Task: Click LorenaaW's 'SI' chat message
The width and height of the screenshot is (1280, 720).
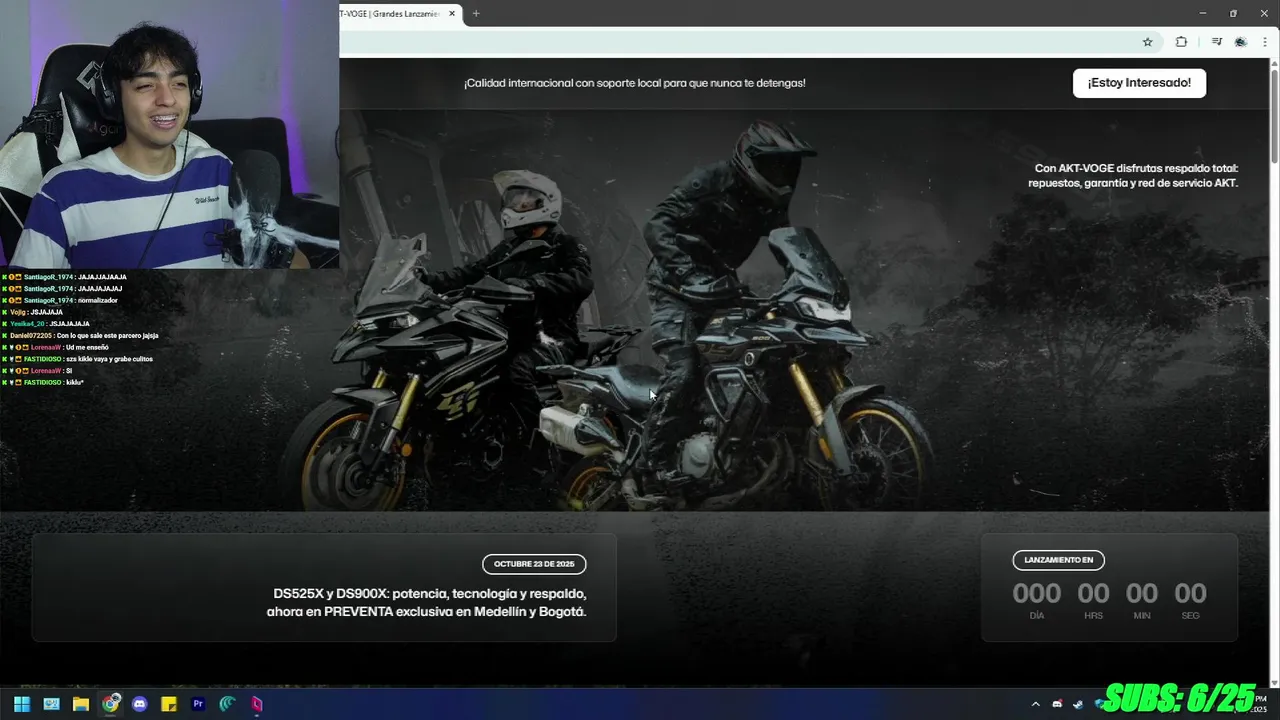Action: click(37, 371)
